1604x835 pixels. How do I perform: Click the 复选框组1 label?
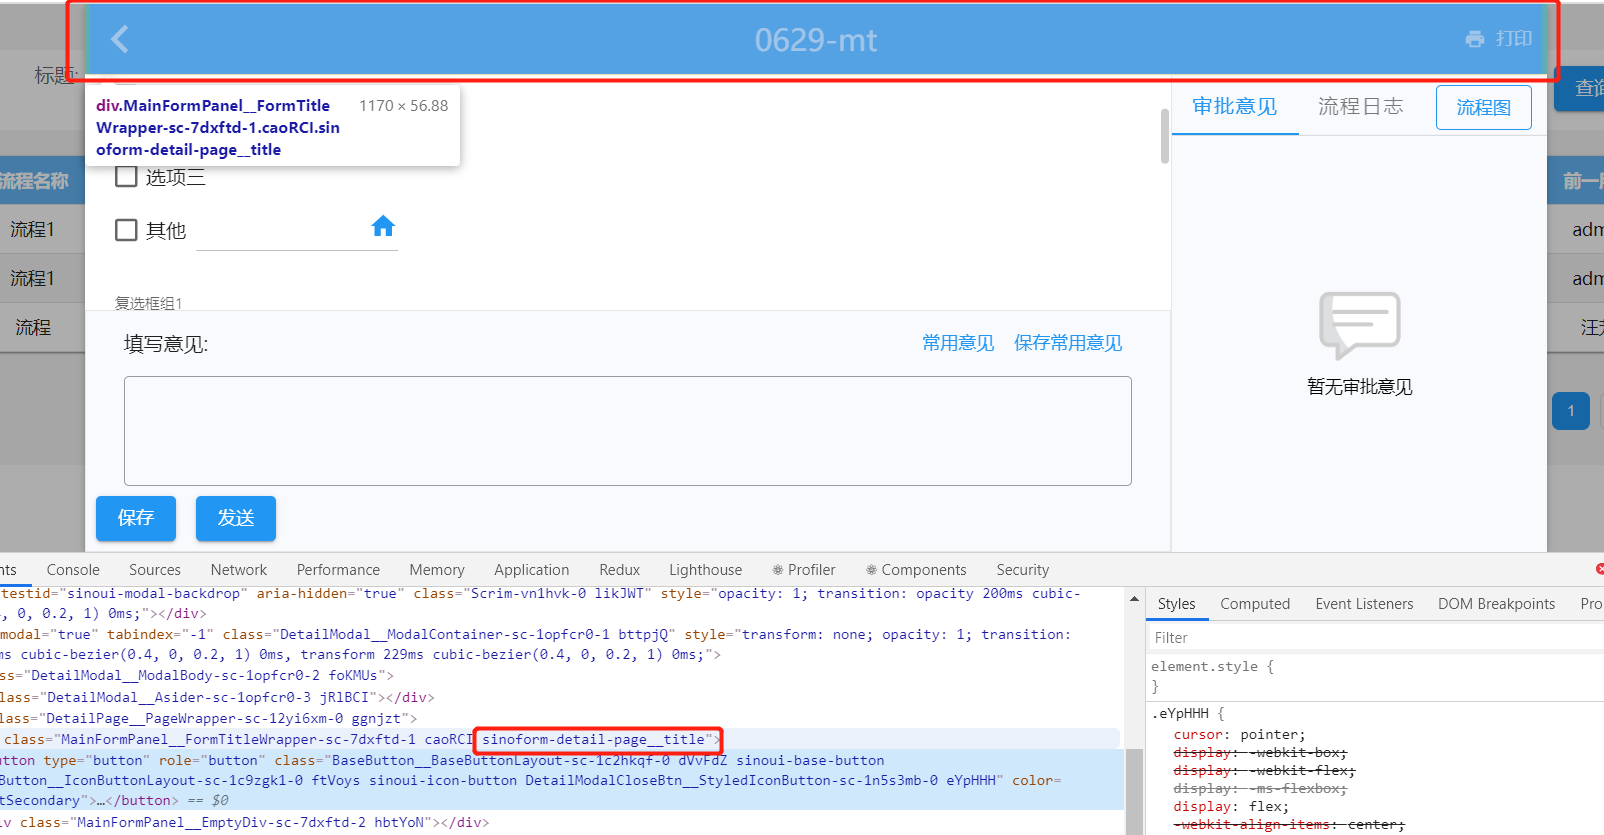coord(148,303)
